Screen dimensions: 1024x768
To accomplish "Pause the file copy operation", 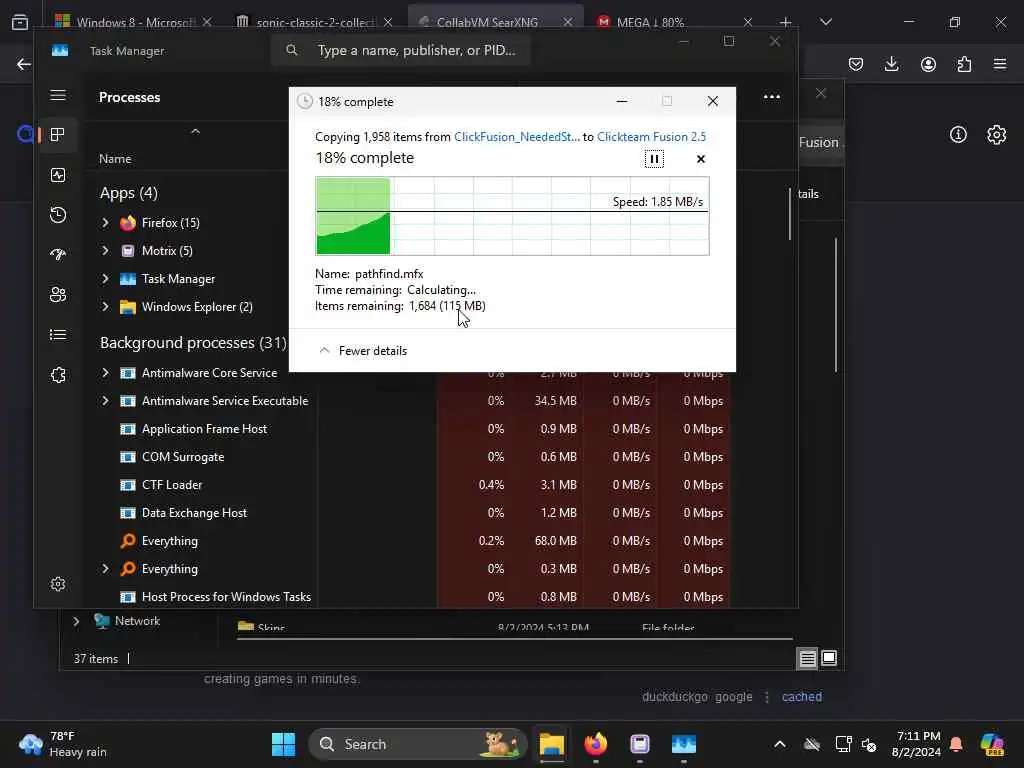I will (x=654, y=159).
